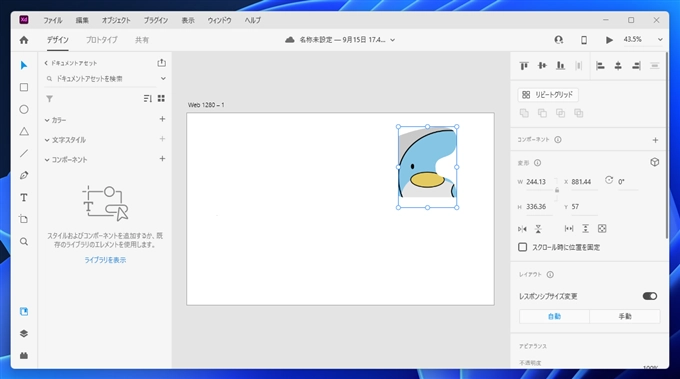The height and width of the screenshot is (379, 680).
Task: Start desktop preview play button
Action: click(x=609, y=40)
